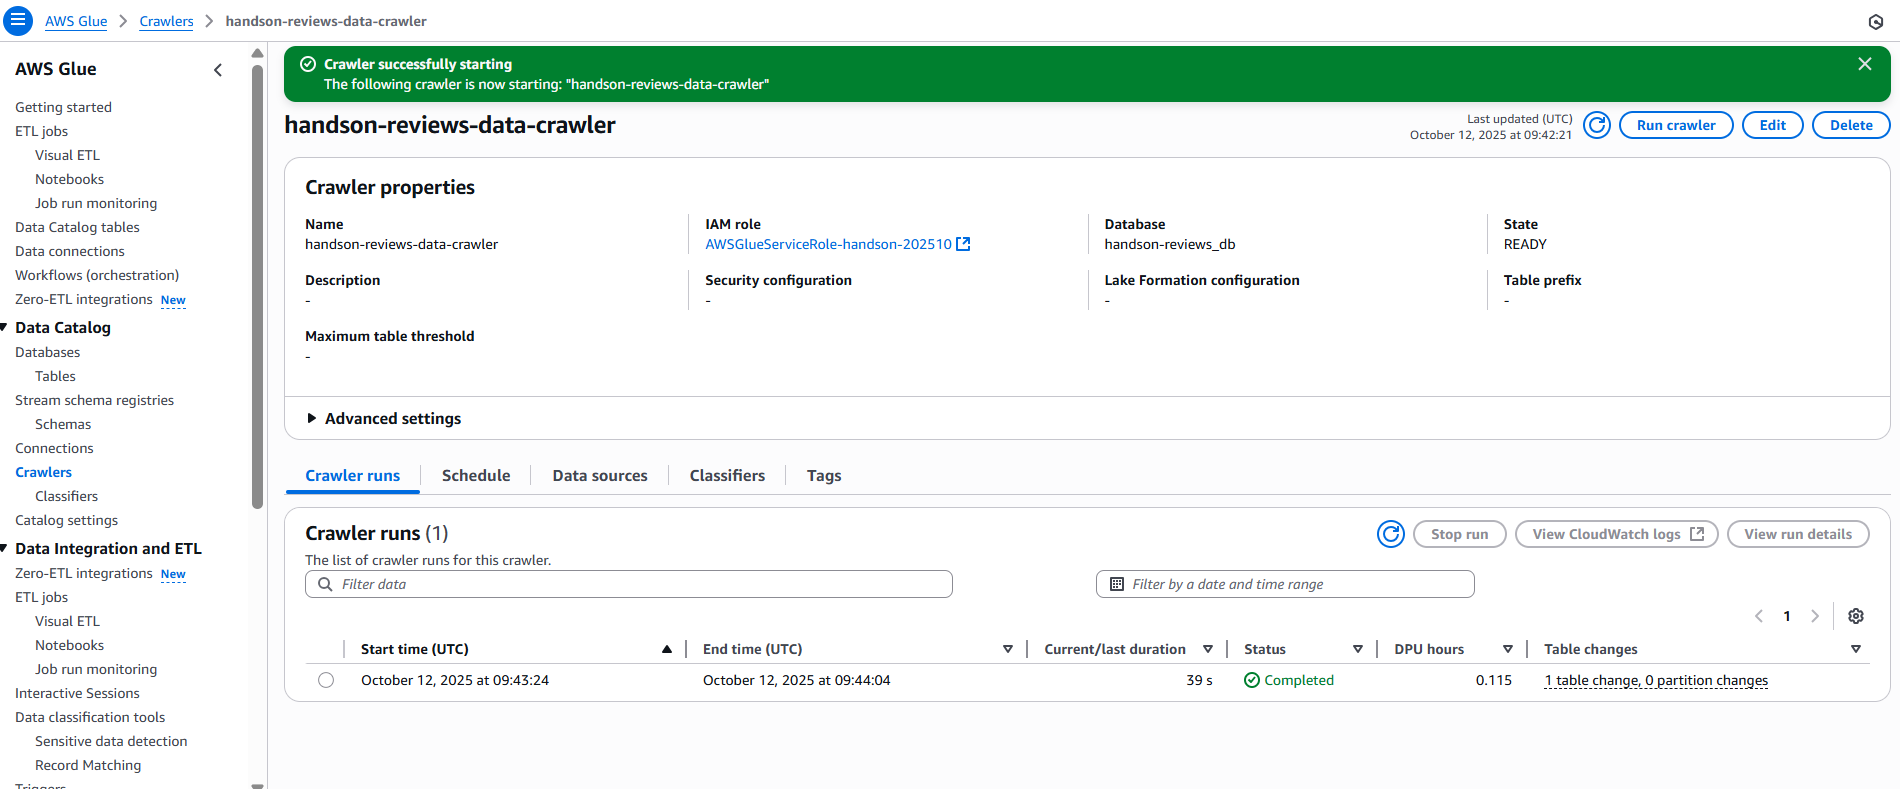
Task: Open Data Catalog tables in sidebar
Action: (x=77, y=227)
